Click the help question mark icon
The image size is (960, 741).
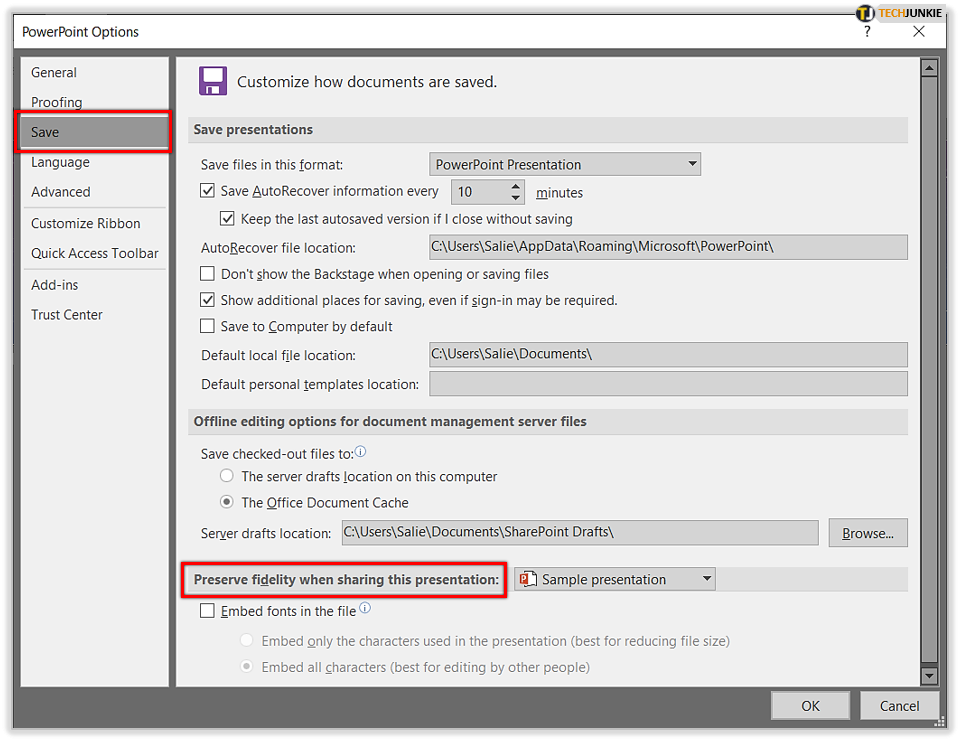pos(867,32)
